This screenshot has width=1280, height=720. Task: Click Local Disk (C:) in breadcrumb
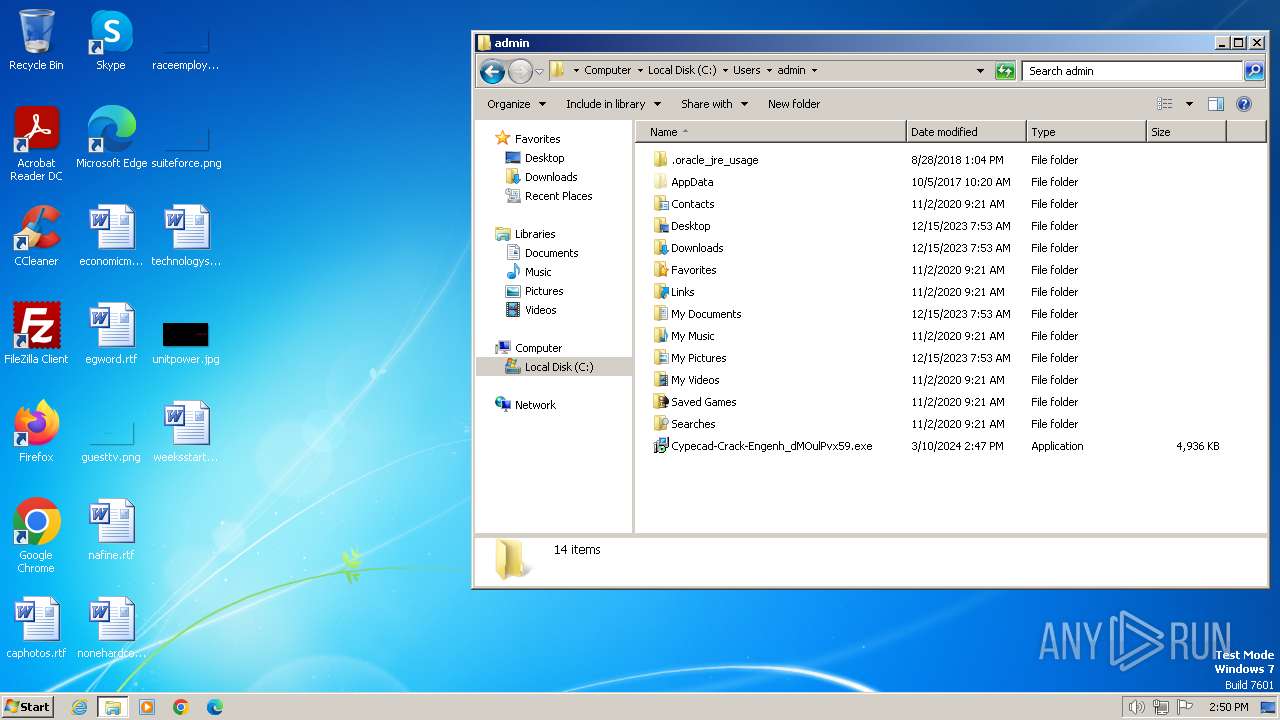pyautogui.click(x=682, y=71)
